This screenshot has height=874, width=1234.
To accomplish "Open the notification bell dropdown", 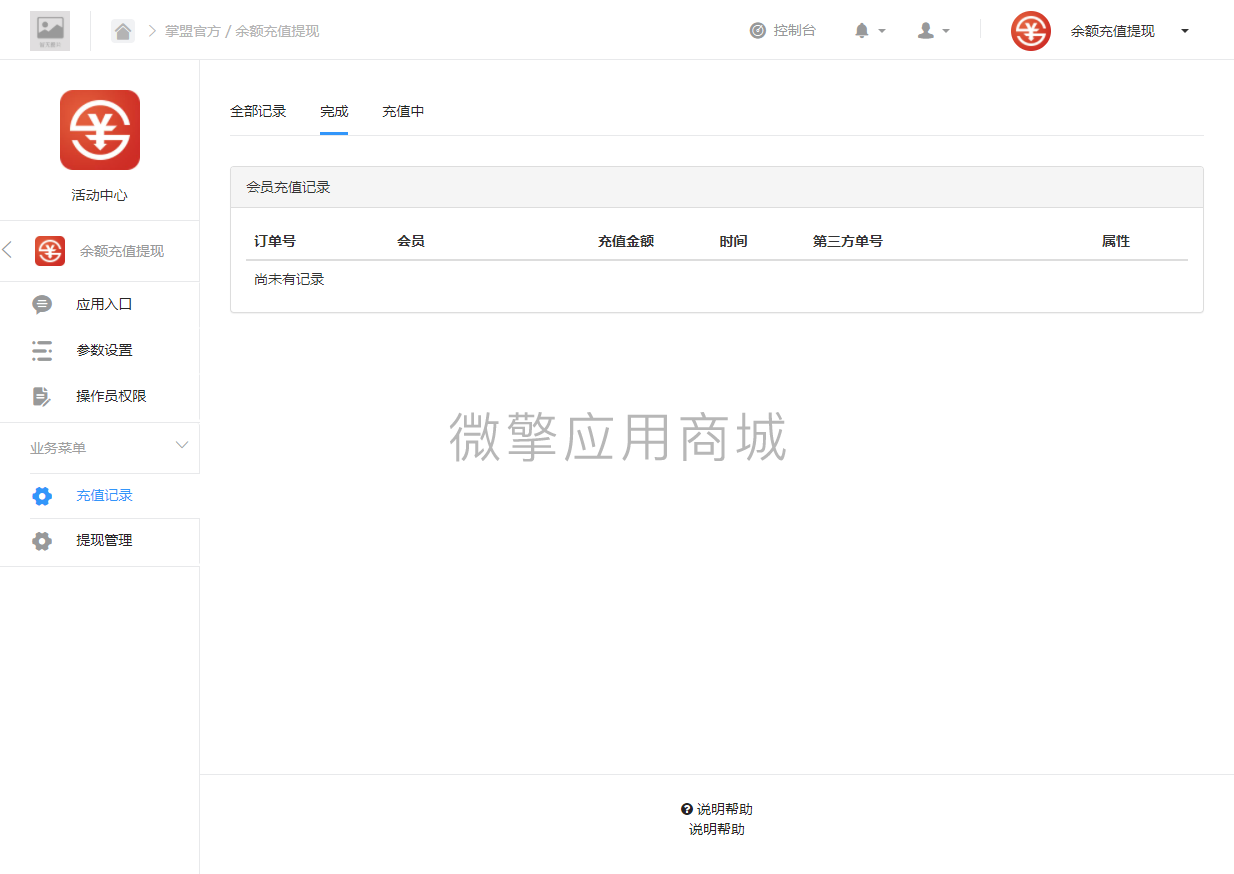I will click(870, 31).
